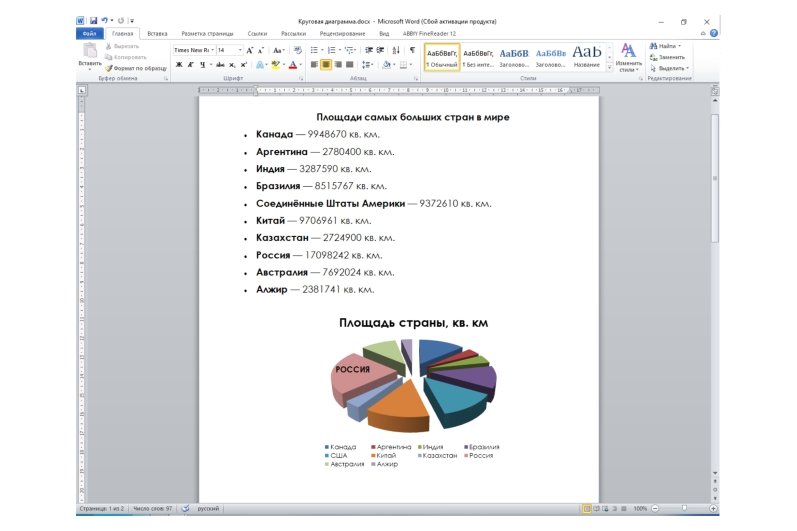Open Font dialog launcher in Шрифт group
This screenshot has height=531, width=797.
(x=301, y=79)
